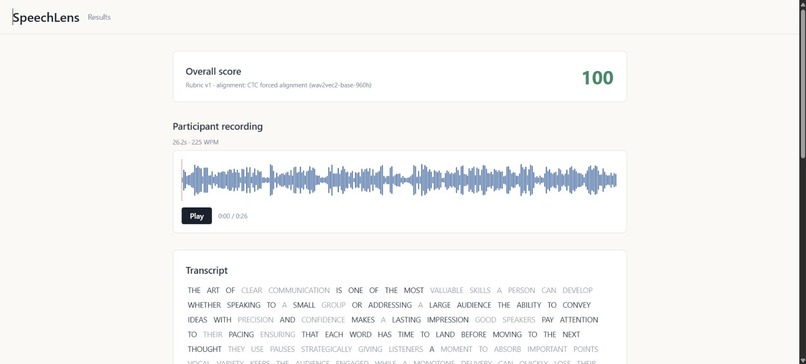
Task: Select the word THOUGHT in transcript
Action: [205, 350]
